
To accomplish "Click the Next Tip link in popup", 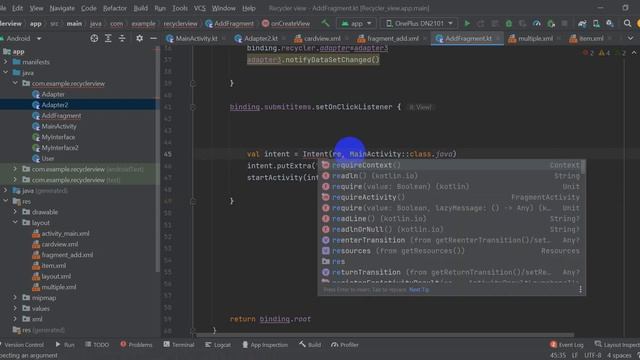I will [x=419, y=290].
